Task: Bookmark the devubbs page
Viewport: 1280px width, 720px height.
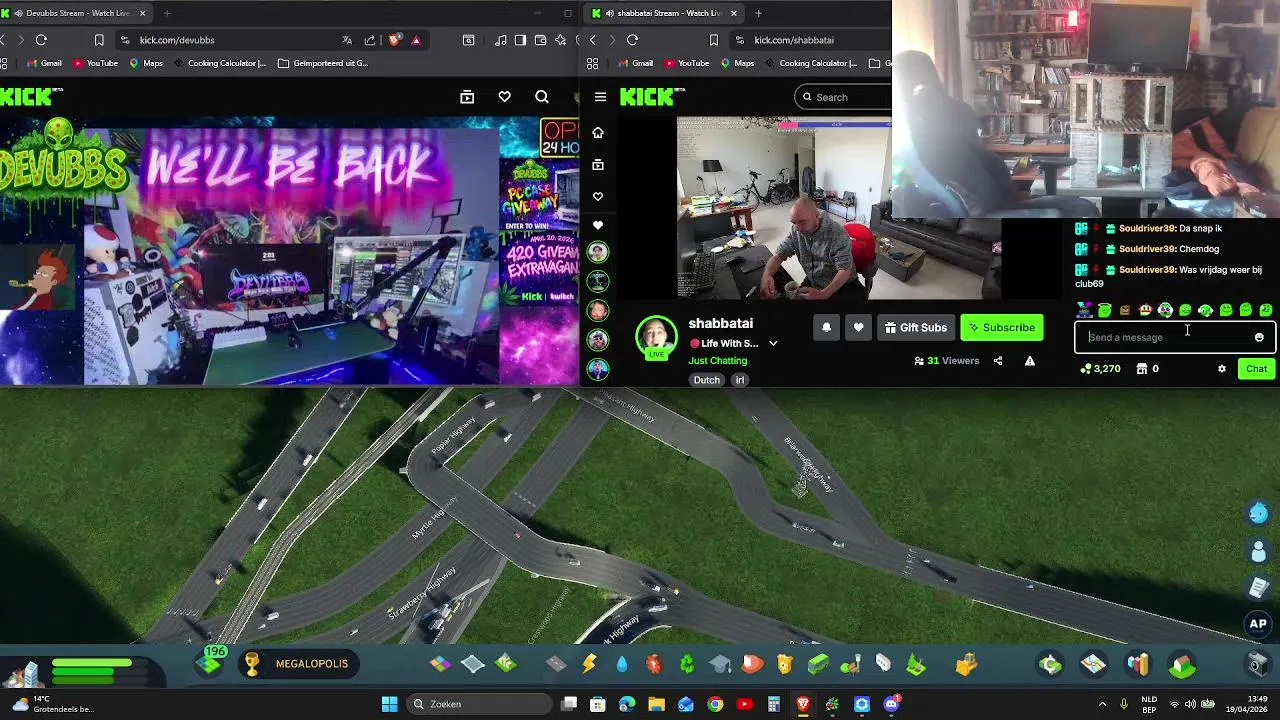Action: (99, 40)
